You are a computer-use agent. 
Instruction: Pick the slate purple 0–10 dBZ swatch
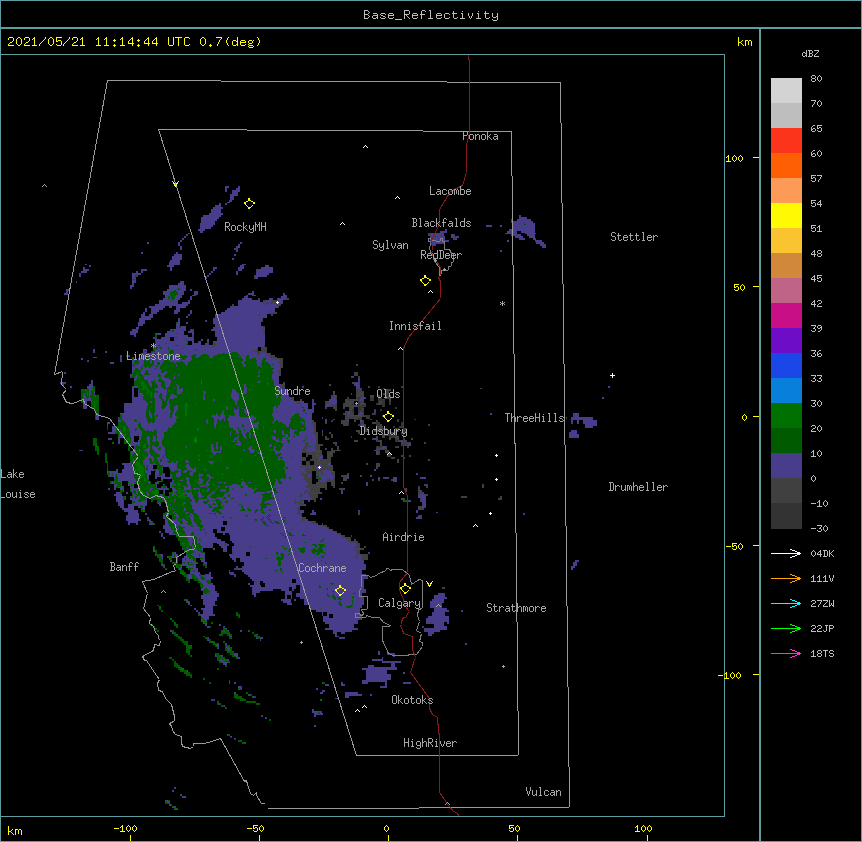point(786,466)
